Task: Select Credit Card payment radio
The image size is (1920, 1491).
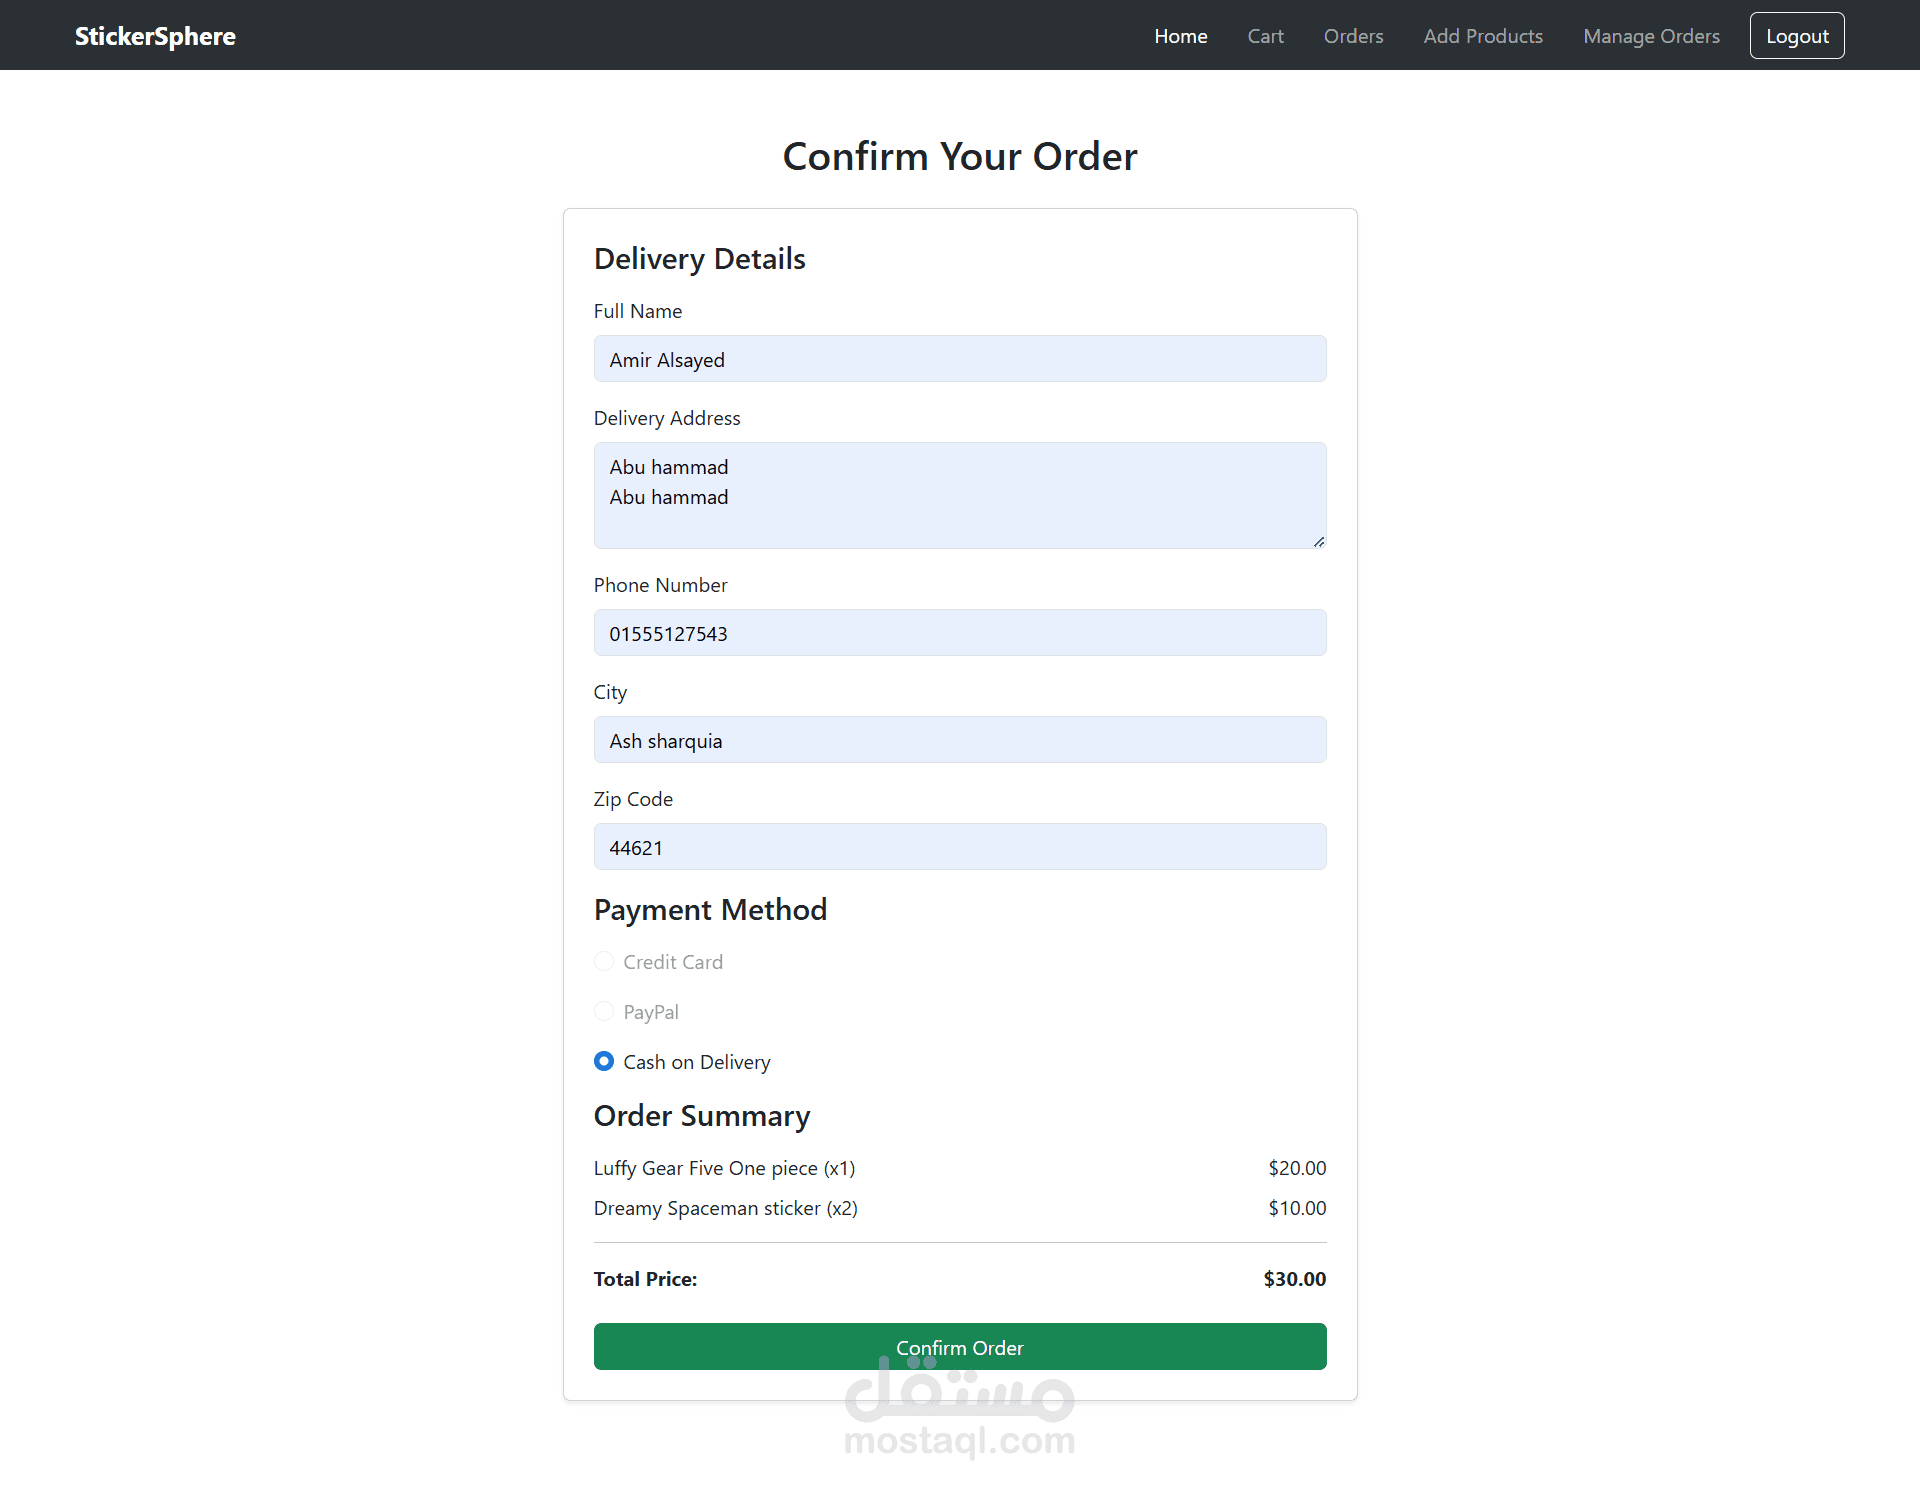Action: (604, 962)
